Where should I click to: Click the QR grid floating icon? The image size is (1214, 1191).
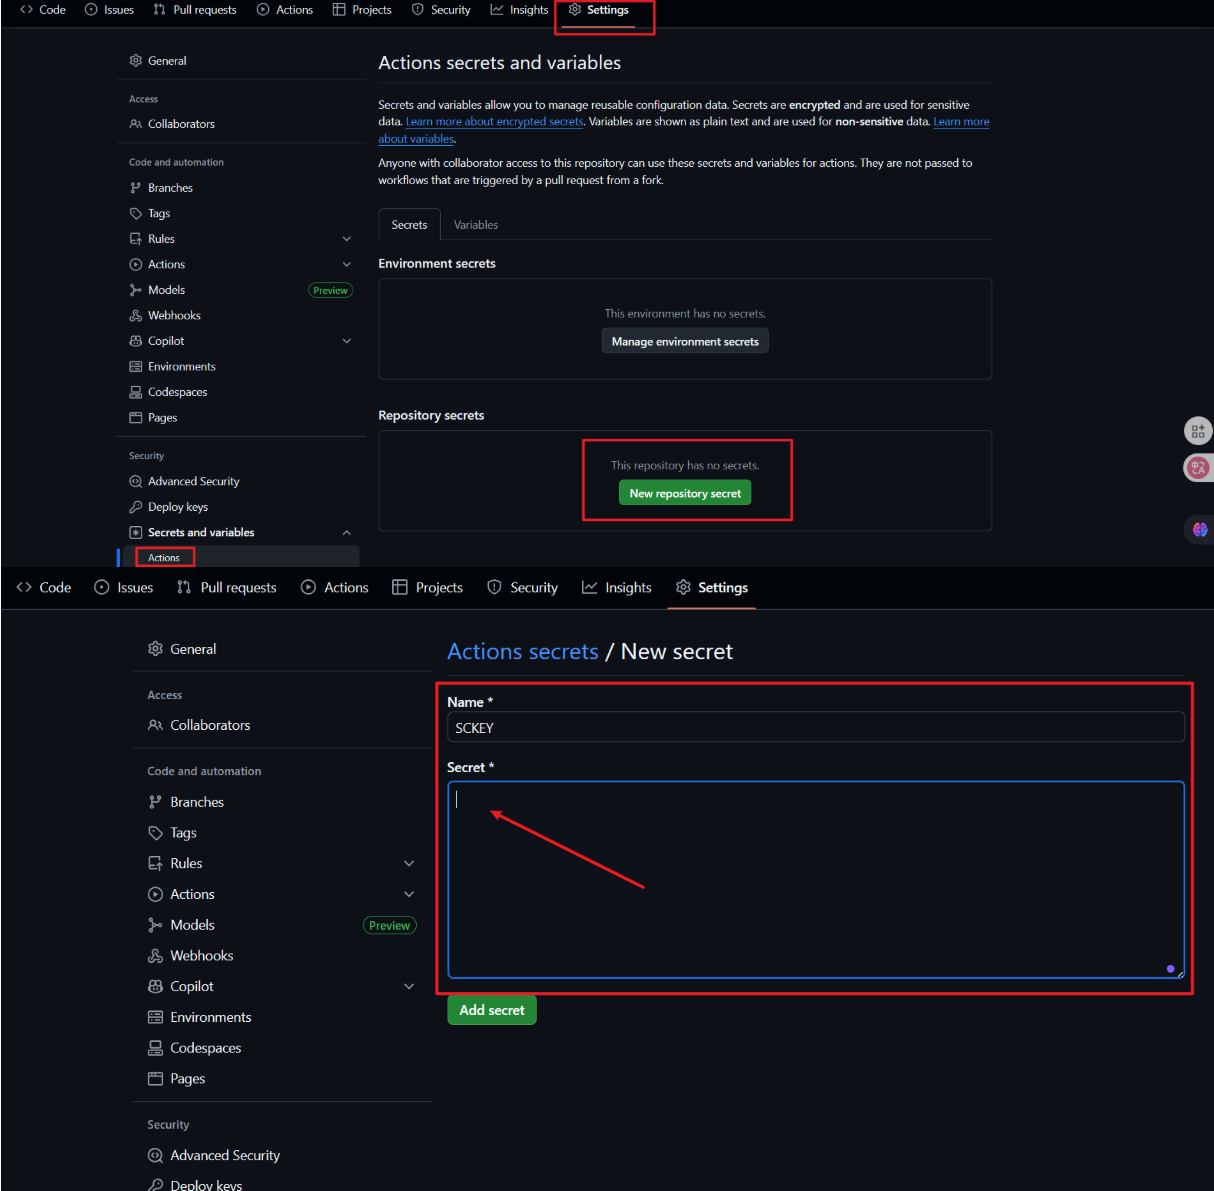(x=1198, y=431)
